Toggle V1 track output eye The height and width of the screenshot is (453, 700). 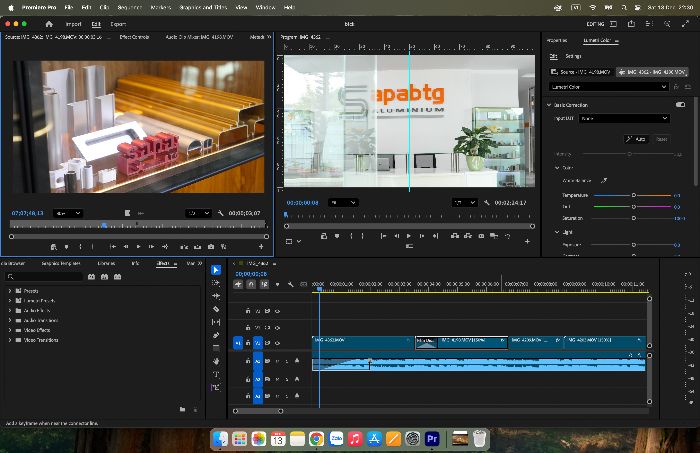(277, 343)
